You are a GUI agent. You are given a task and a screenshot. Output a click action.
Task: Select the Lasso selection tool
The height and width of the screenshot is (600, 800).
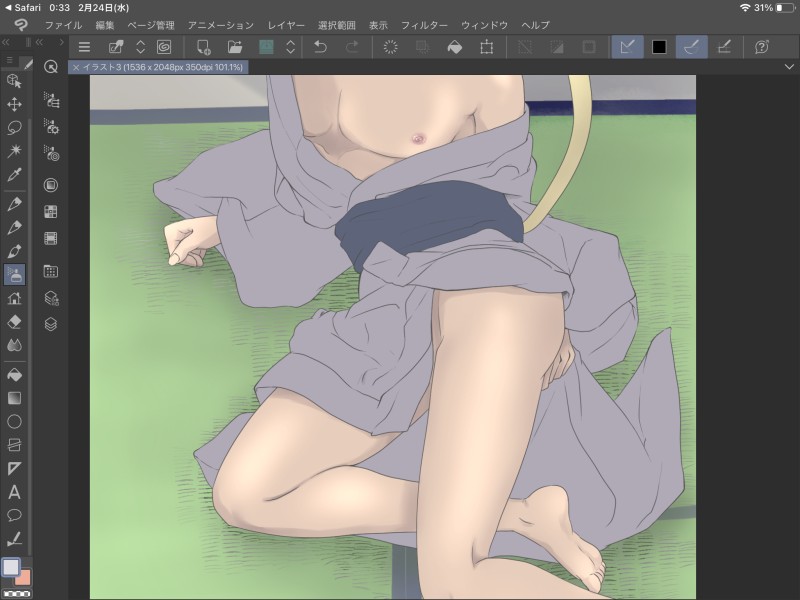tap(14, 128)
